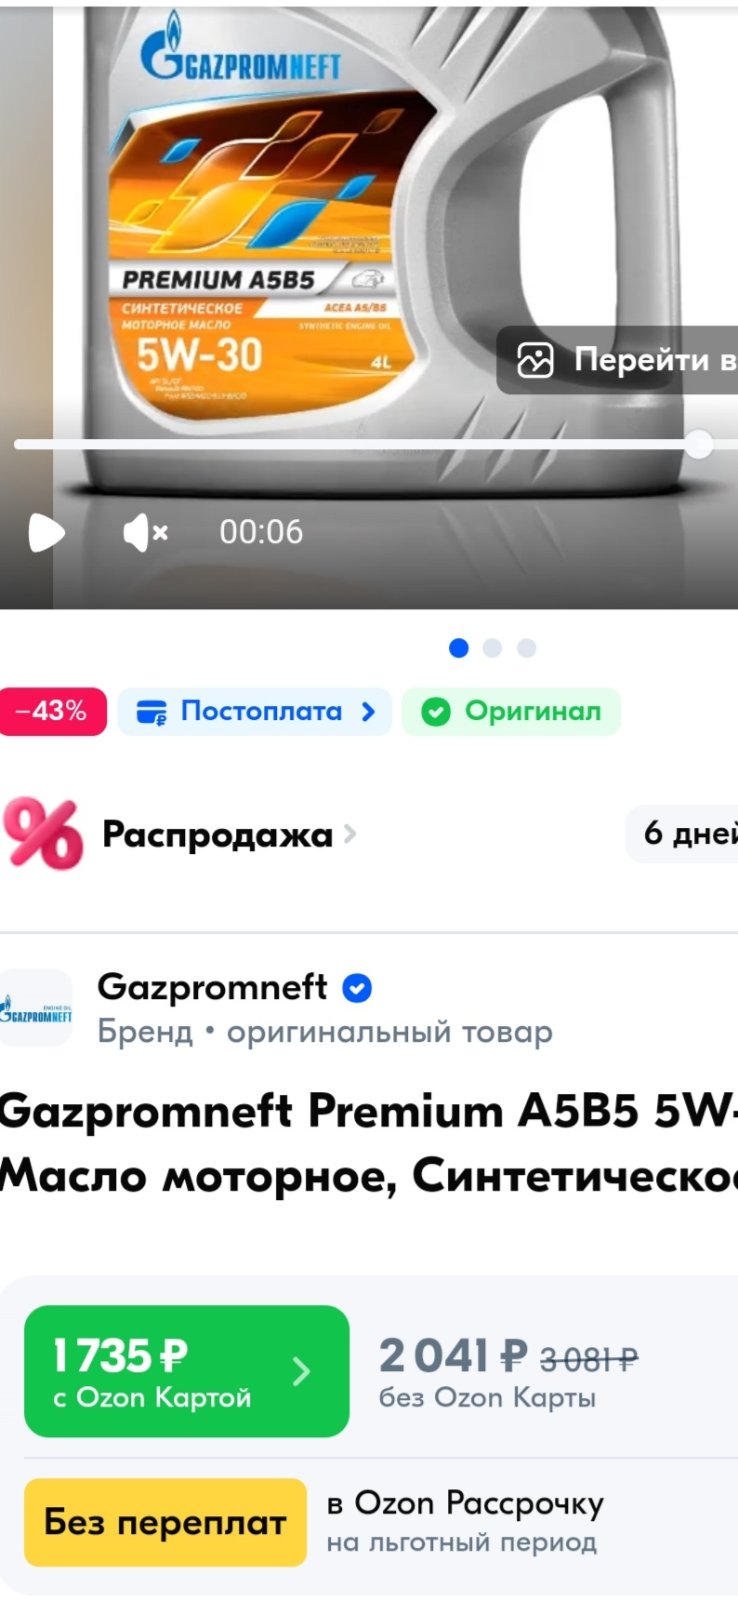The height and width of the screenshot is (1600, 738).
Task: Open the Gazpromneft brand page link
Action: click(212, 987)
